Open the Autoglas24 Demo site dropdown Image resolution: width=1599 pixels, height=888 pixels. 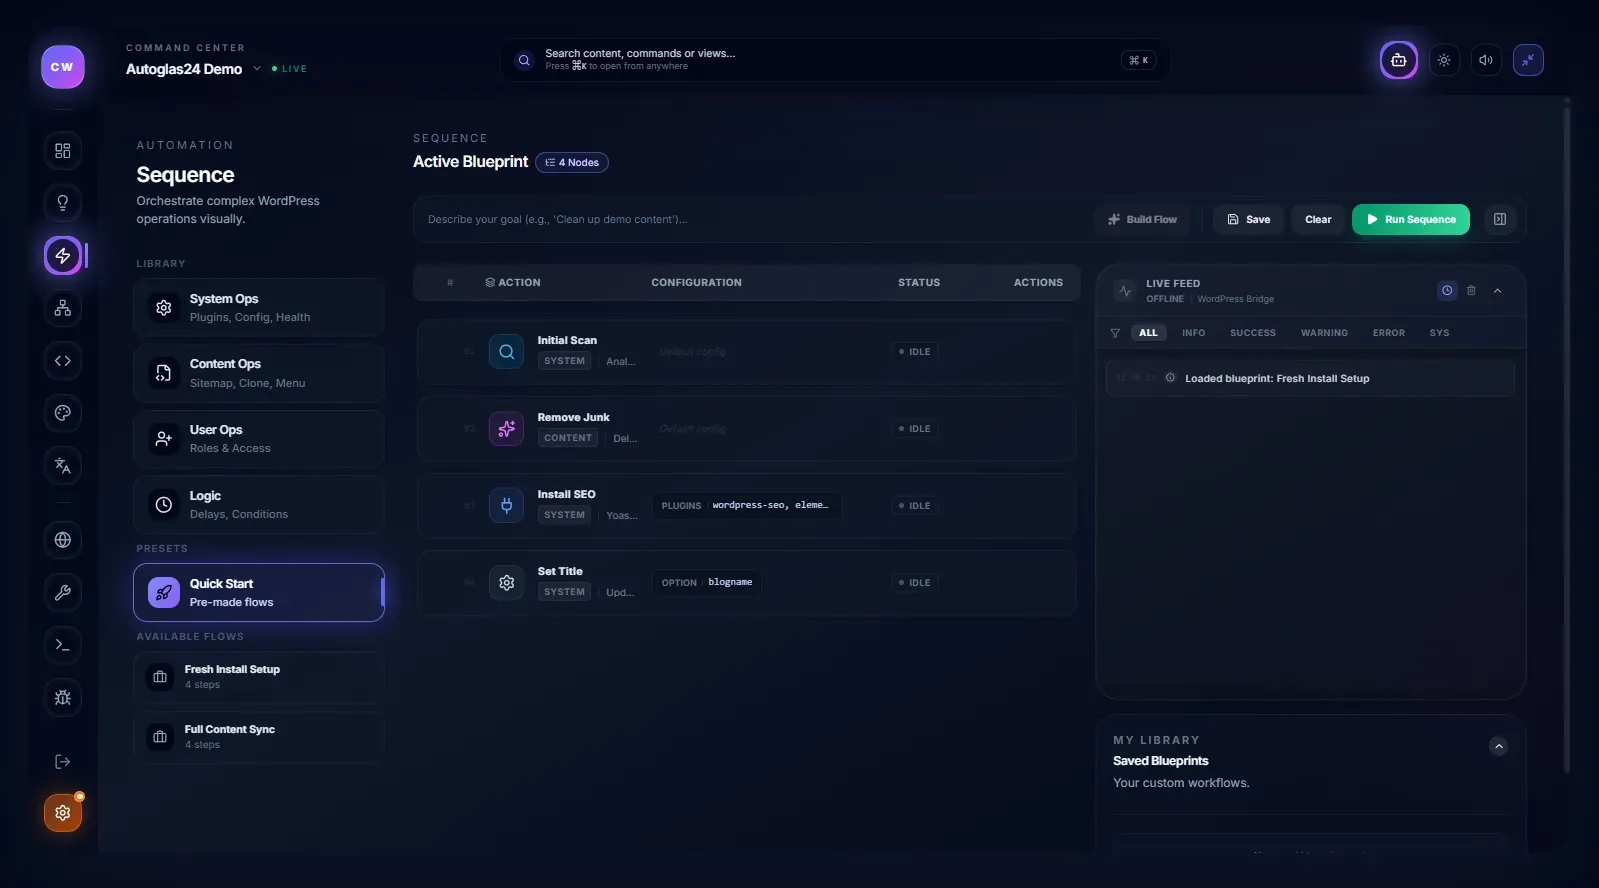coord(257,69)
